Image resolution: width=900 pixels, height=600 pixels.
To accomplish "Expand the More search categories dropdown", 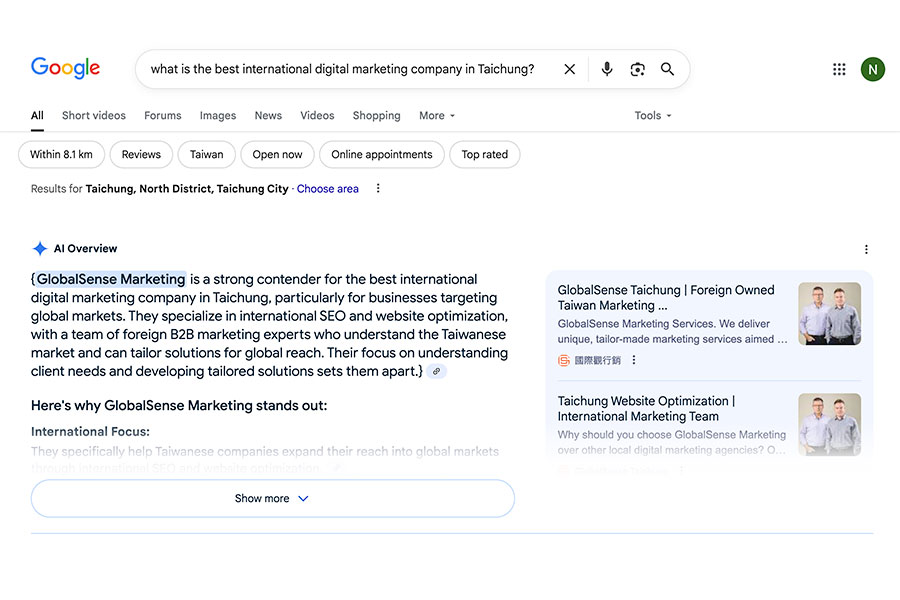I will click(x=437, y=116).
